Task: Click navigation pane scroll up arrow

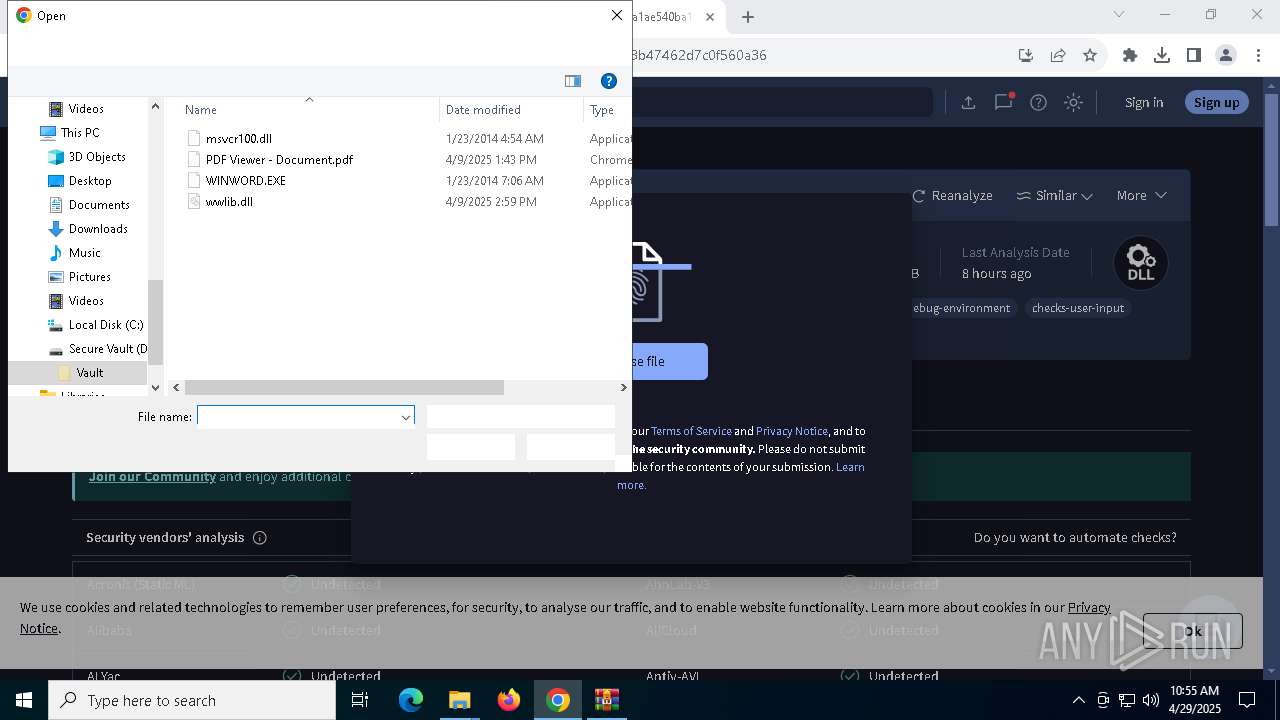Action: pos(155,106)
